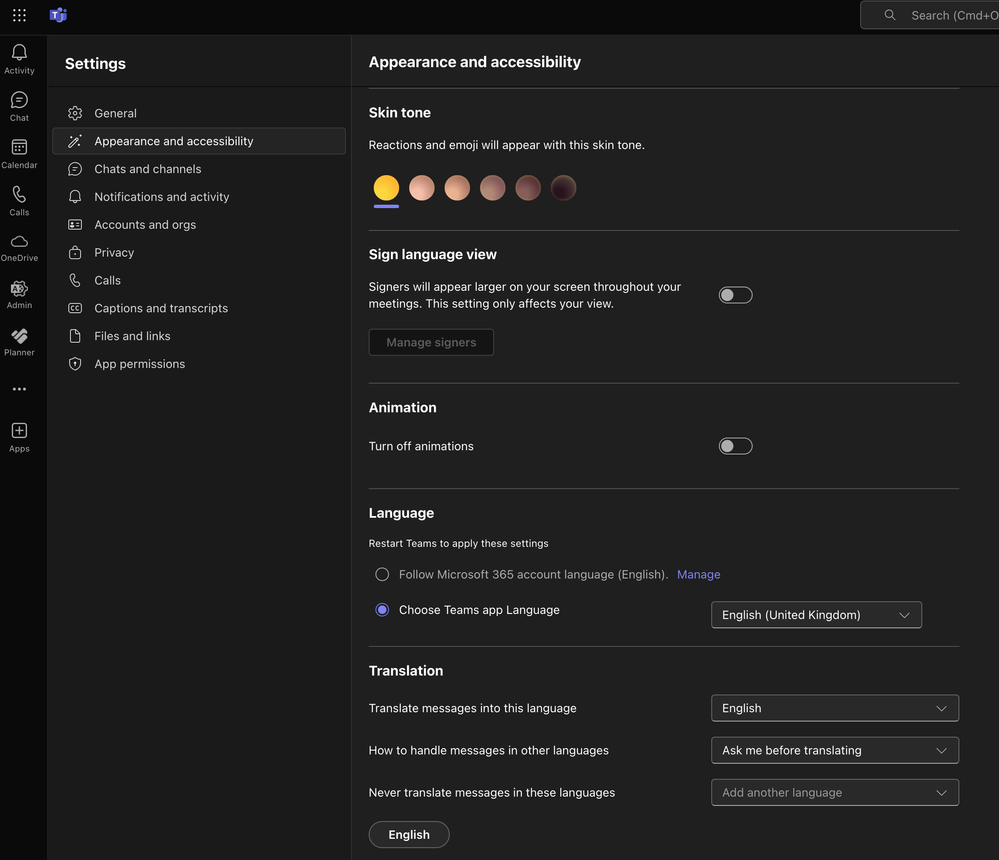Screen dimensions: 999x860
Task: Go to App permissions settings
Action: pos(199,364)
